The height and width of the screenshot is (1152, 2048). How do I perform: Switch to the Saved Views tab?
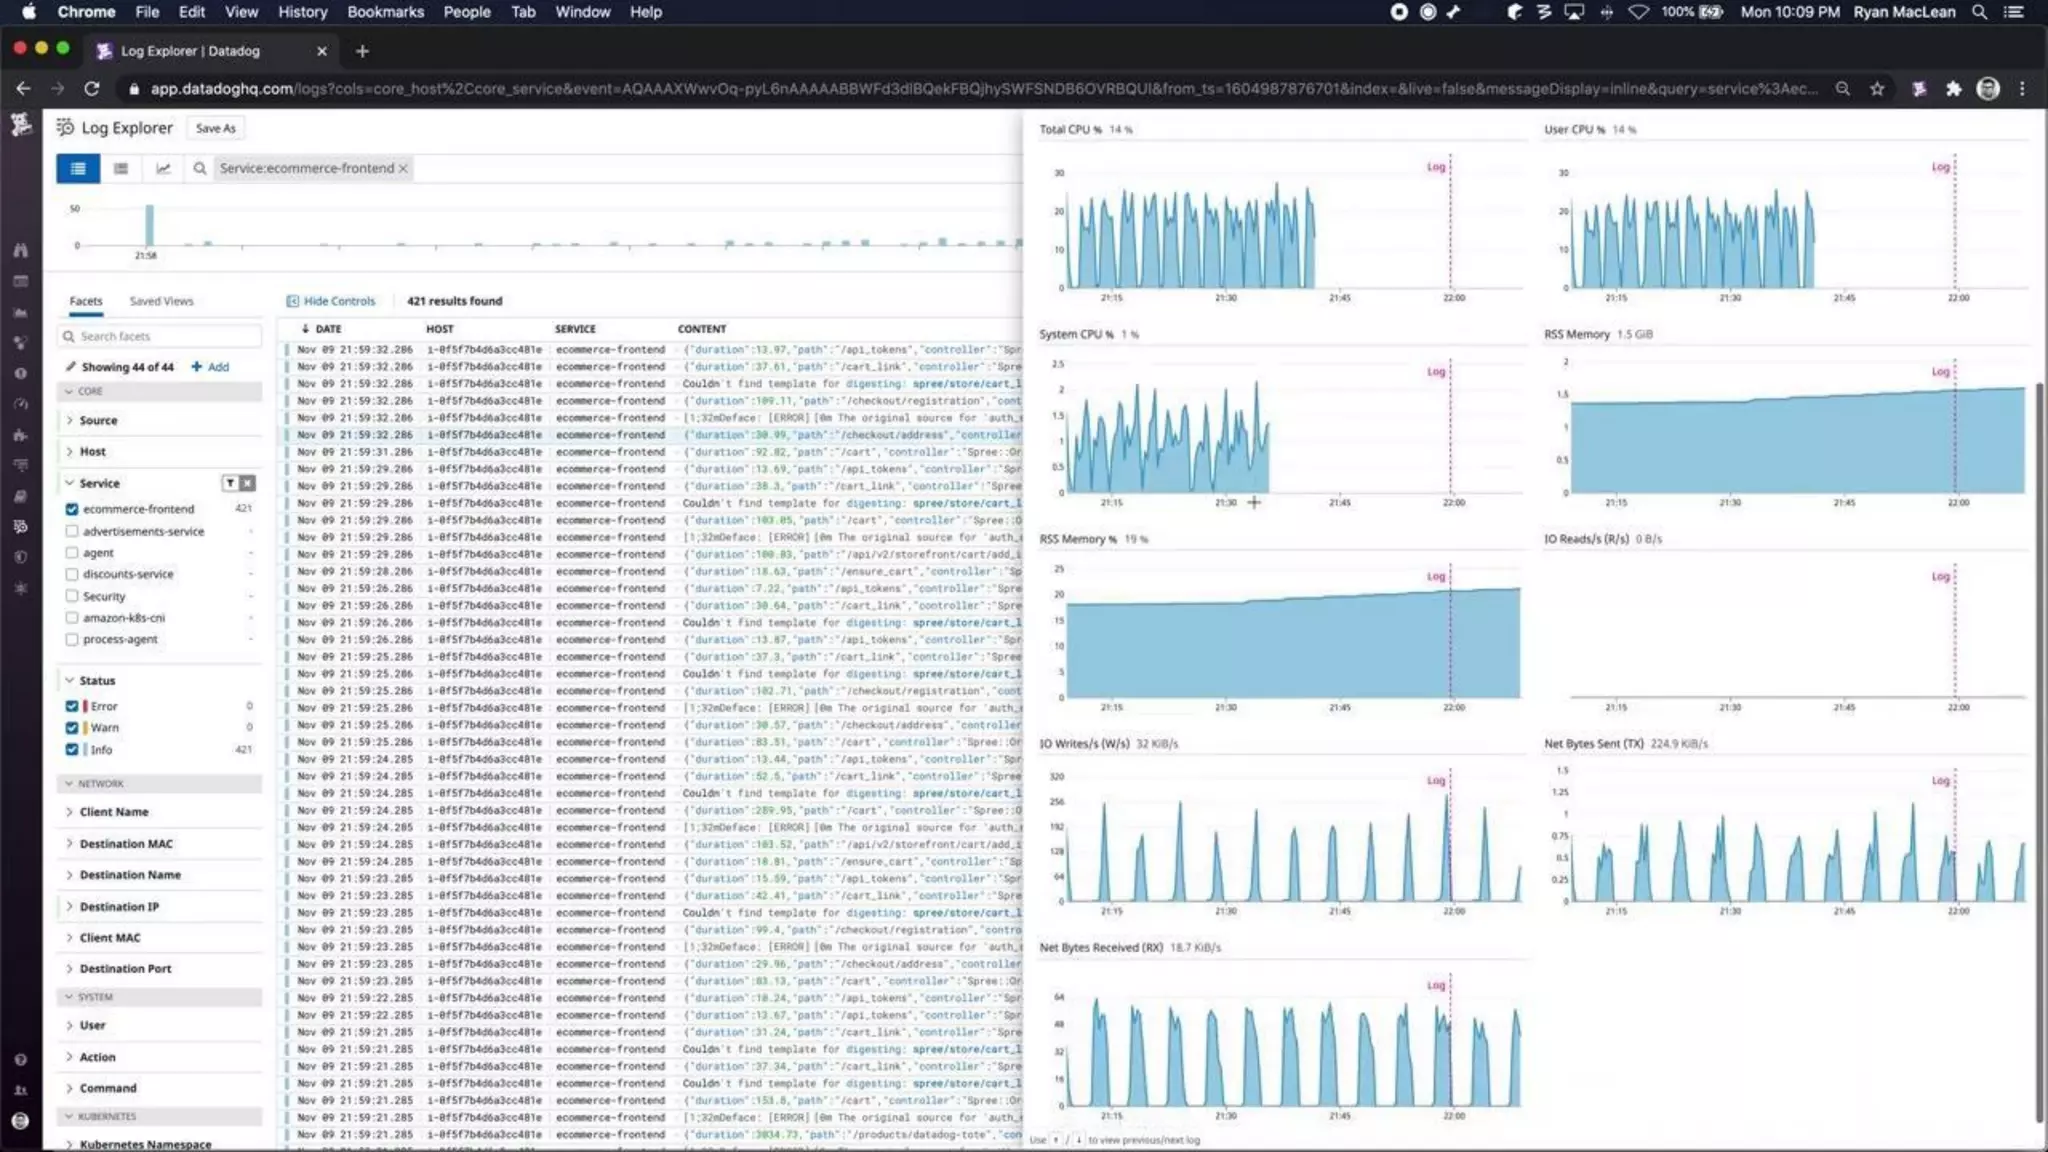pyautogui.click(x=161, y=301)
